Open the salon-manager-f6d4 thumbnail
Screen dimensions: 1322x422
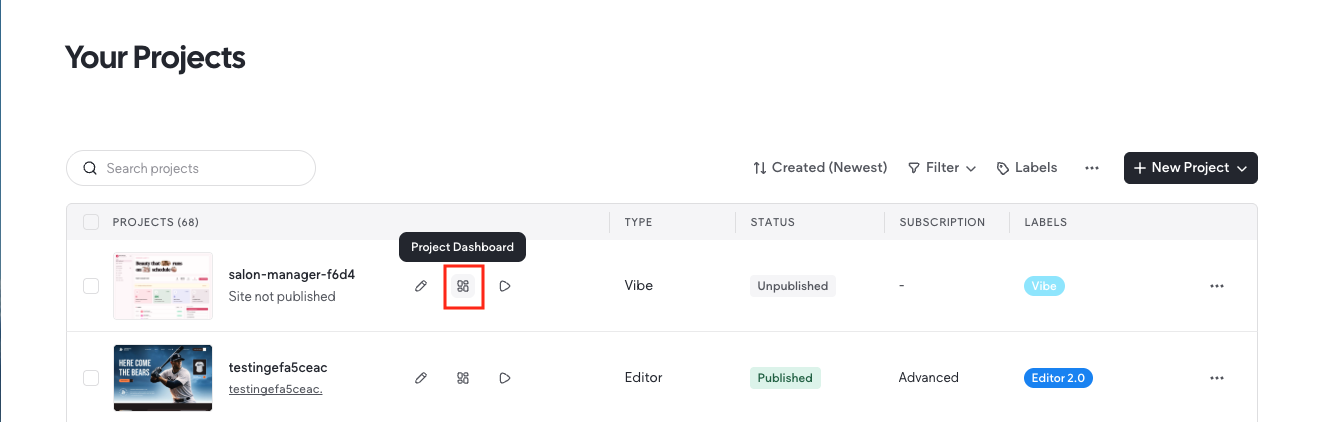point(163,285)
